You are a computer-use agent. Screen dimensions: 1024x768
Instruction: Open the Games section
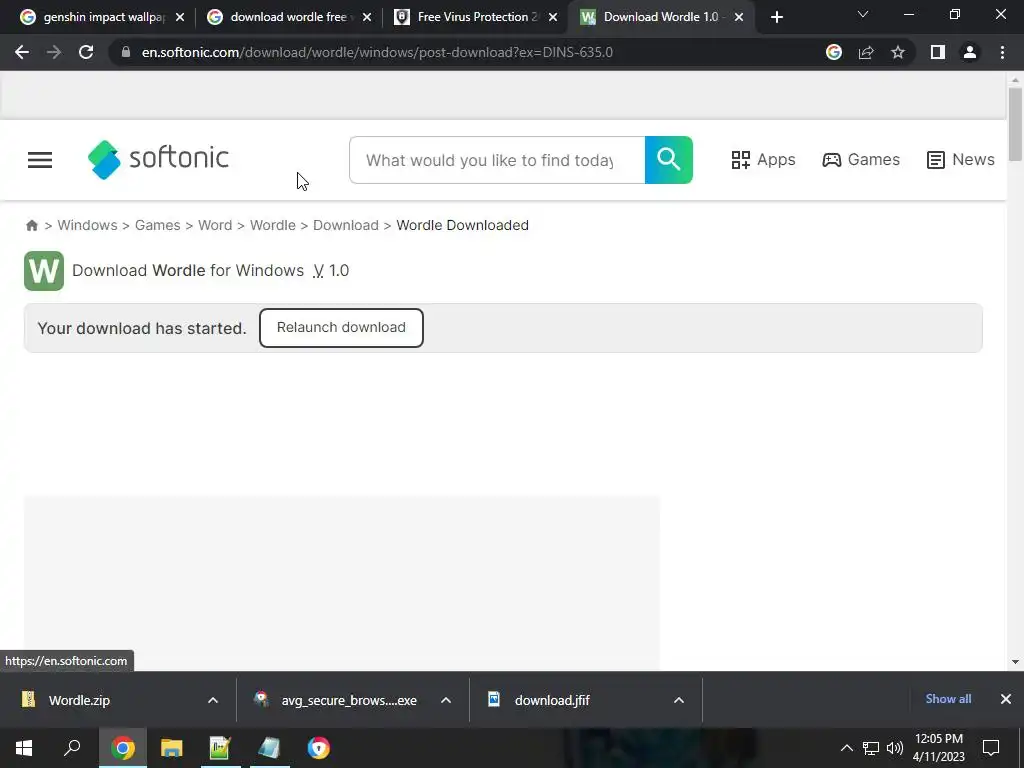click(861, 160)
